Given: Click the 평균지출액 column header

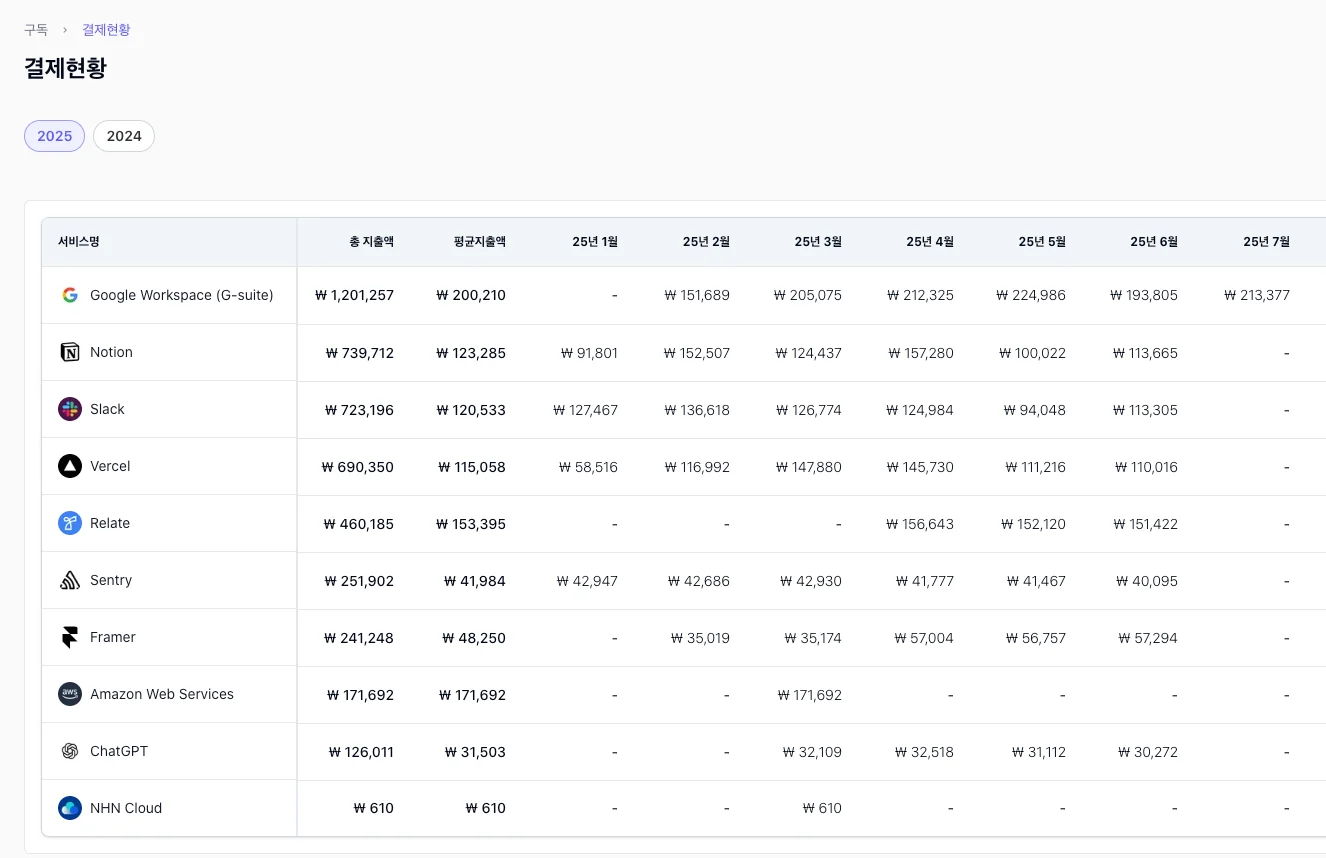Looking at the screenshot, I should [x=479, y=242].
